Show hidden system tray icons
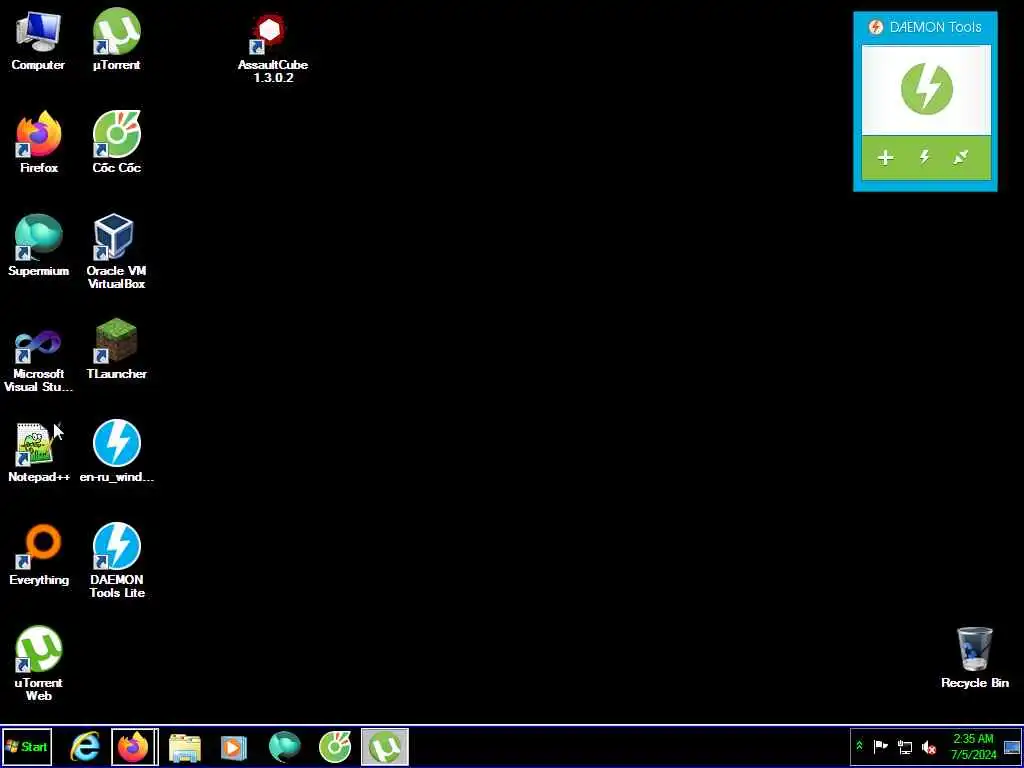This screenshot has height=768, width=1024. (x=859, y=746)
